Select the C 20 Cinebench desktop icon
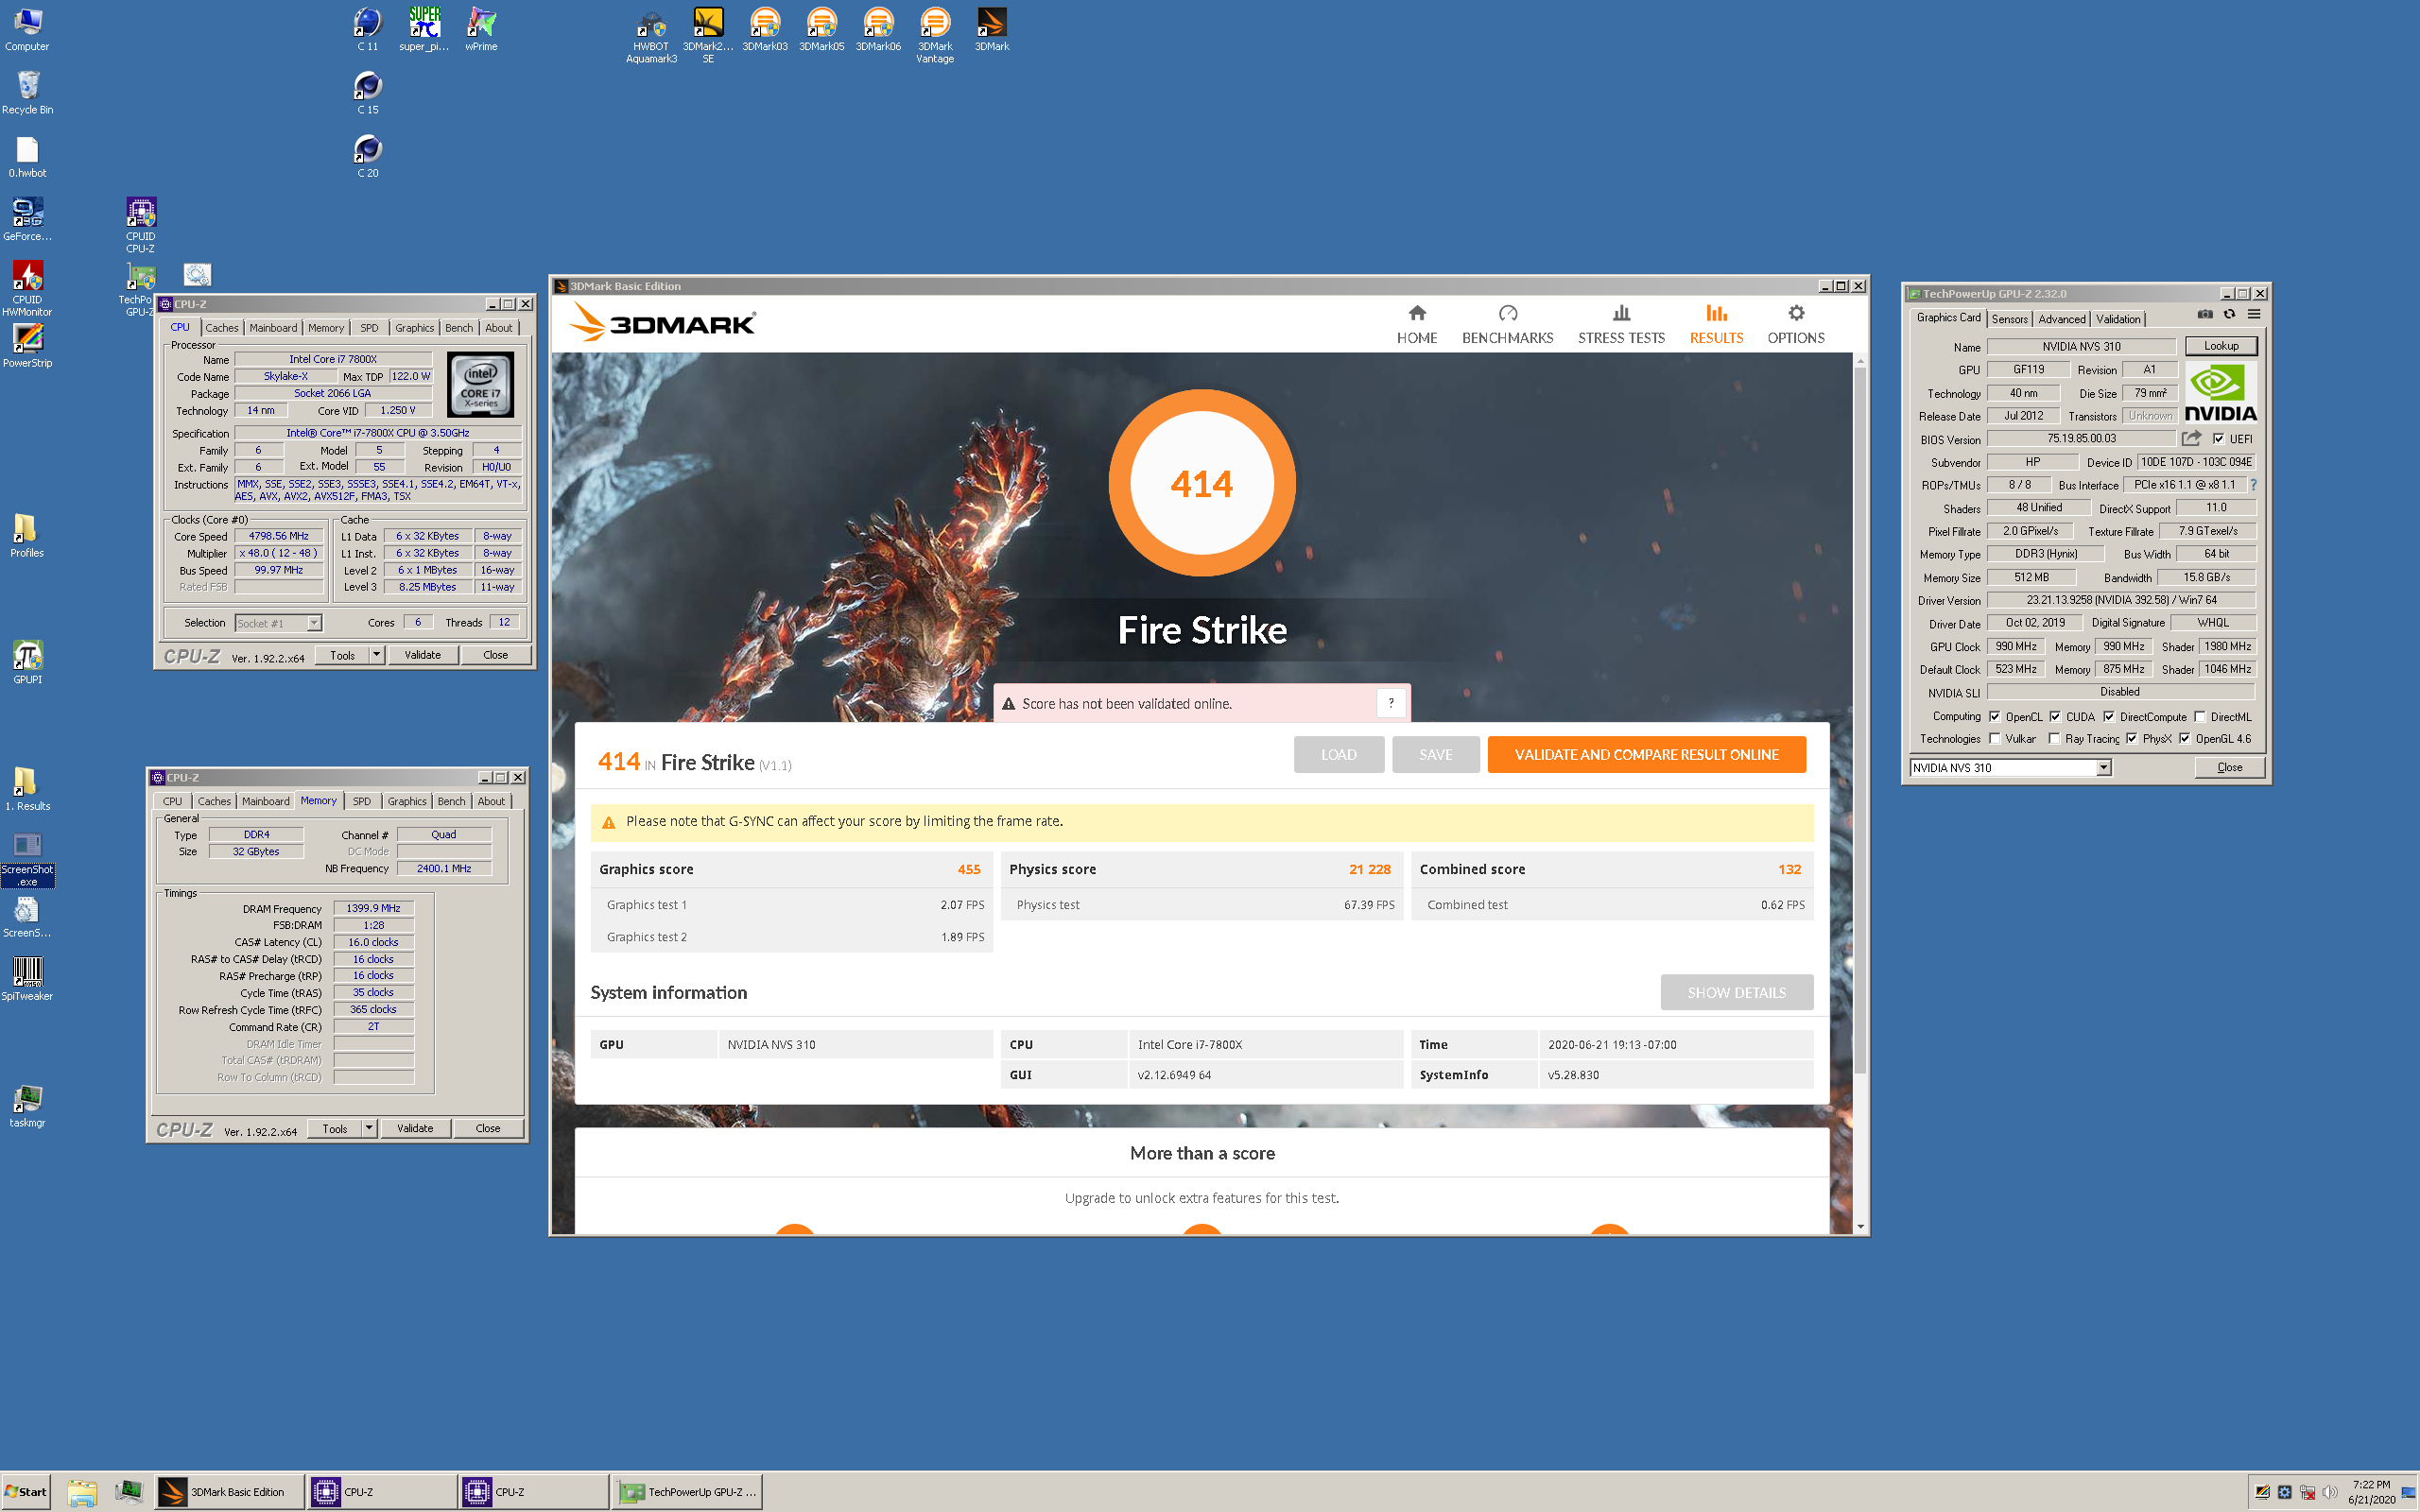The width and height of the screenshot is (2420, 1512). coord(367,157)
